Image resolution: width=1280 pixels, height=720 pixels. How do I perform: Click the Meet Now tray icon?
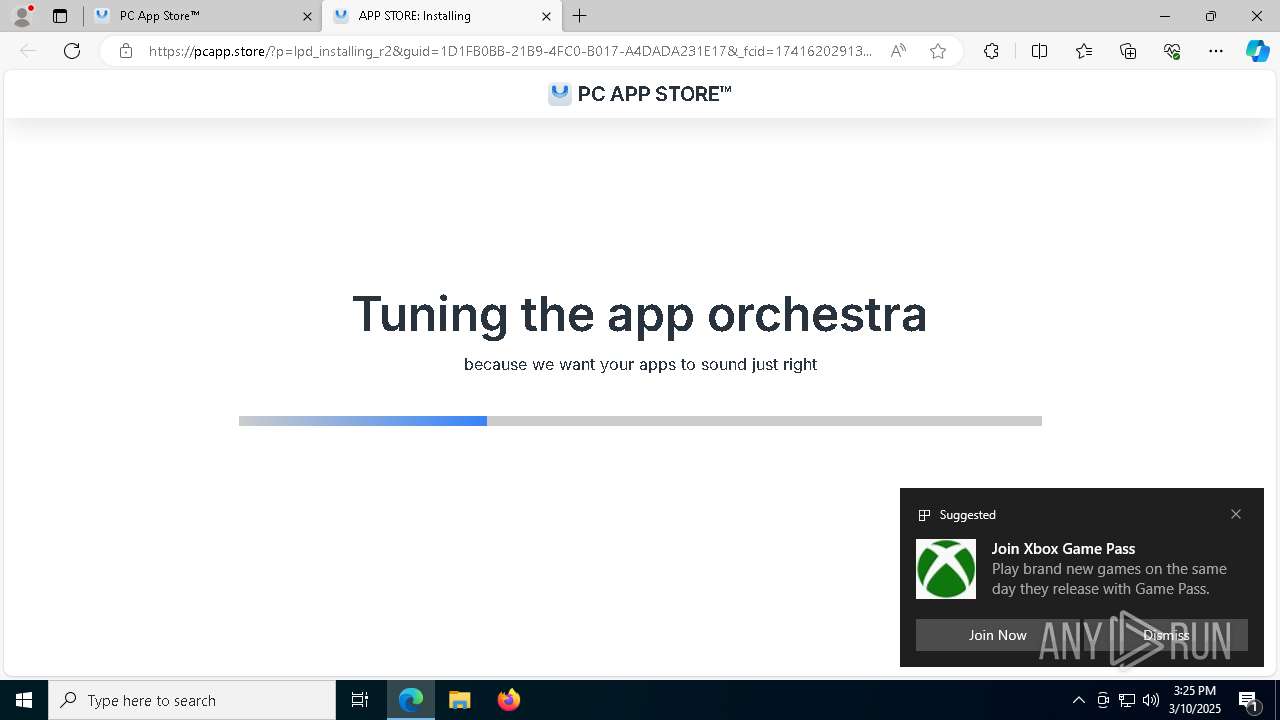pos(1103,700)
